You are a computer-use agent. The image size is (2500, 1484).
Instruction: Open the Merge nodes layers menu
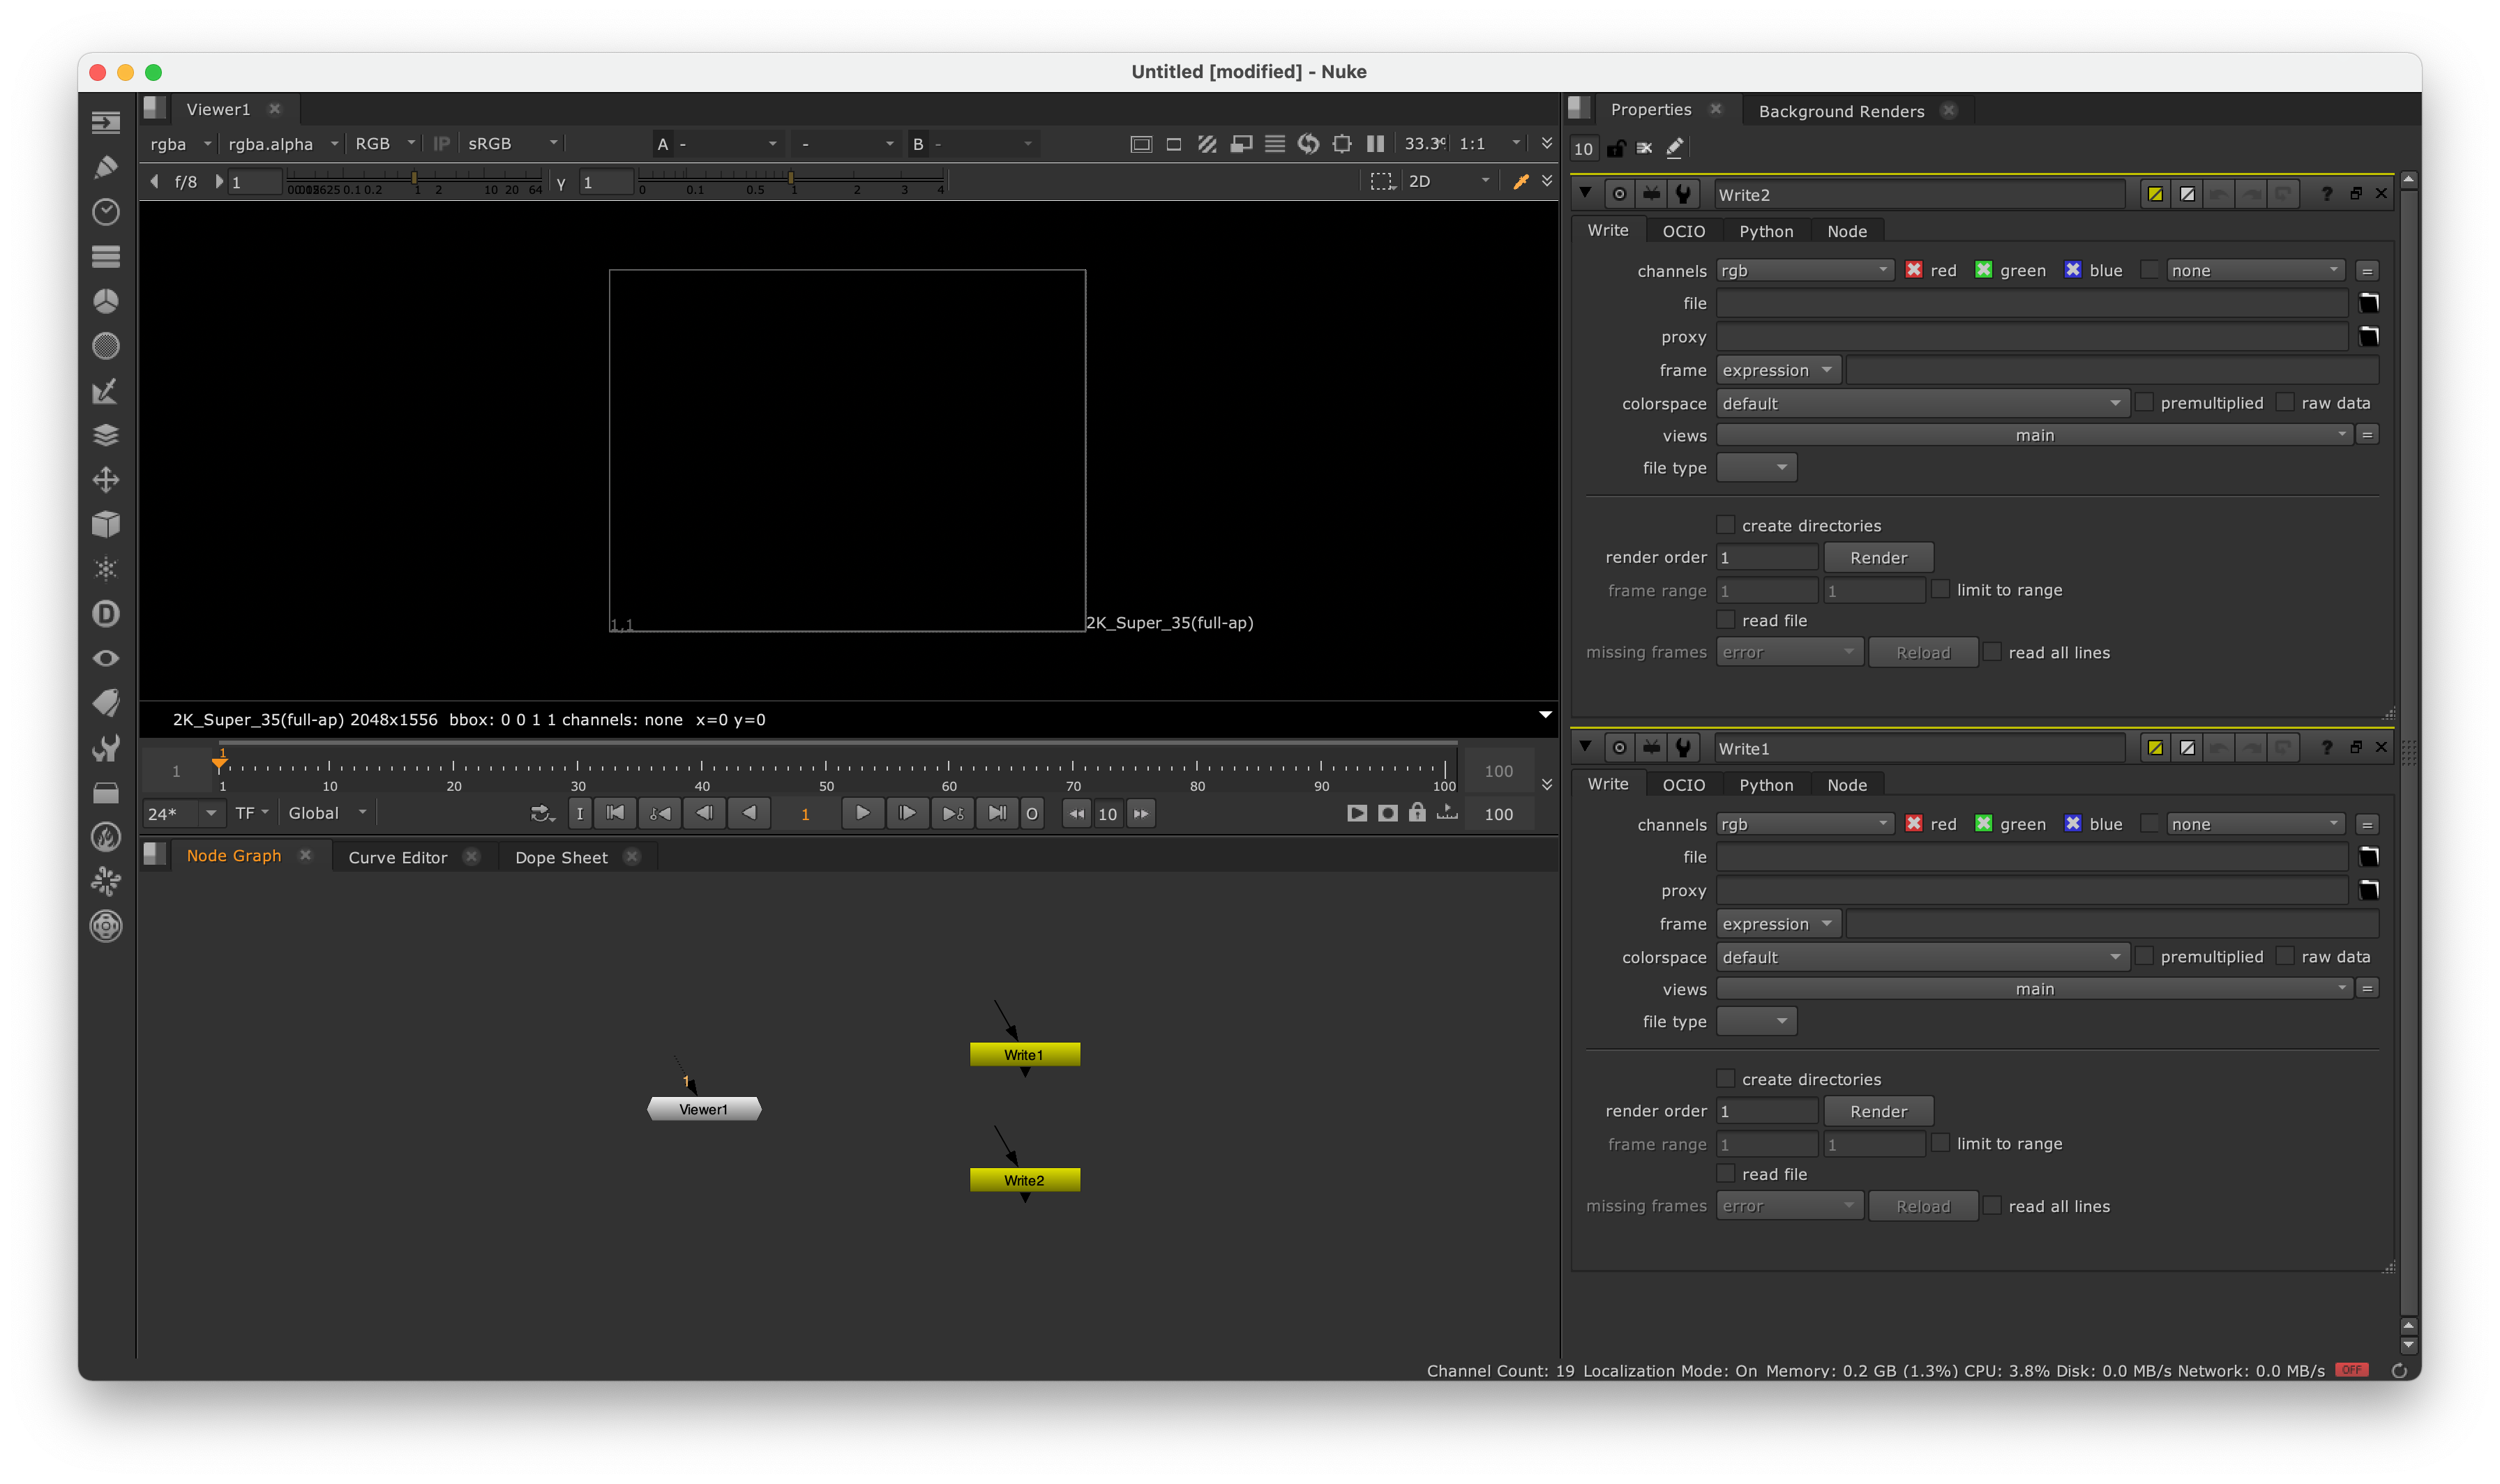click(106, 435)
